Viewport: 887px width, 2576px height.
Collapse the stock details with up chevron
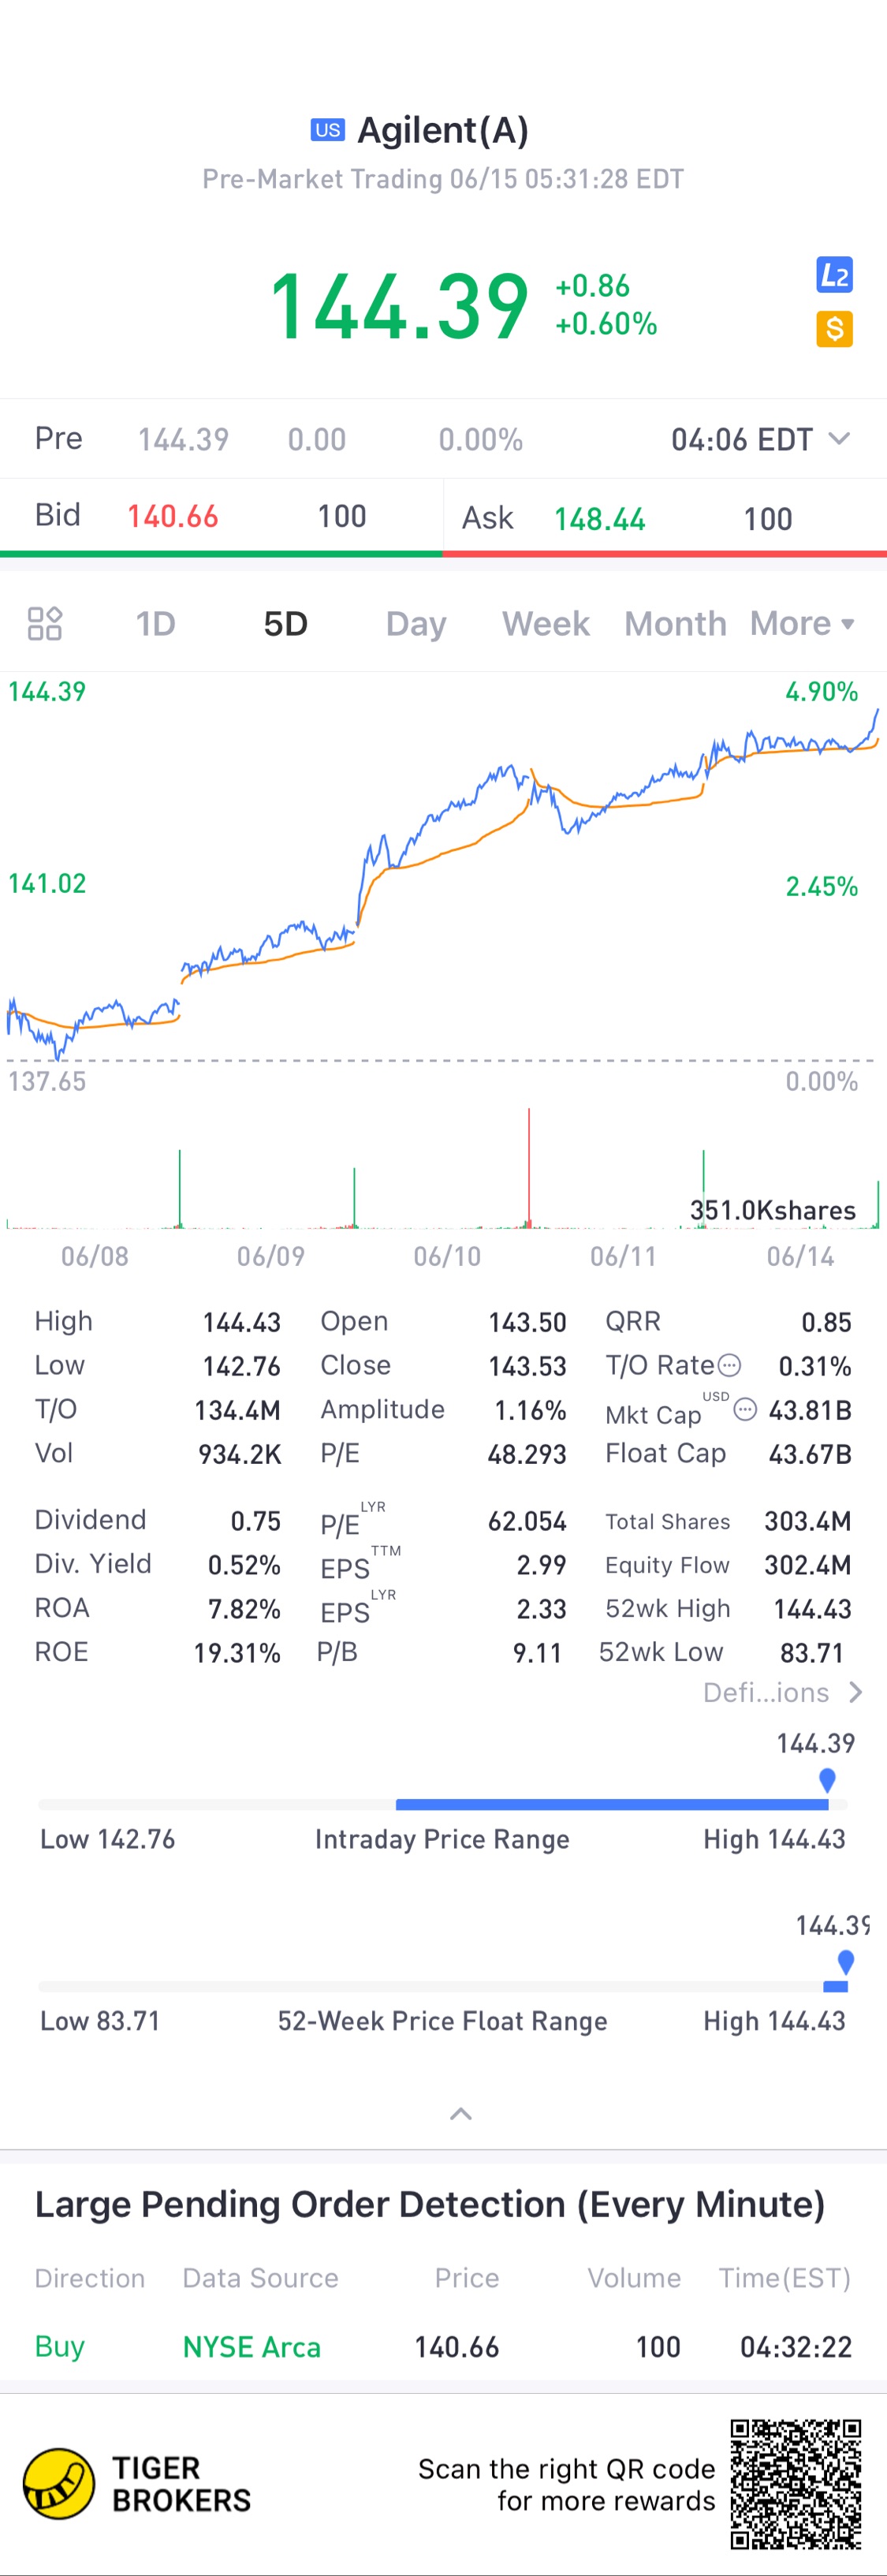pos(461,2114)
